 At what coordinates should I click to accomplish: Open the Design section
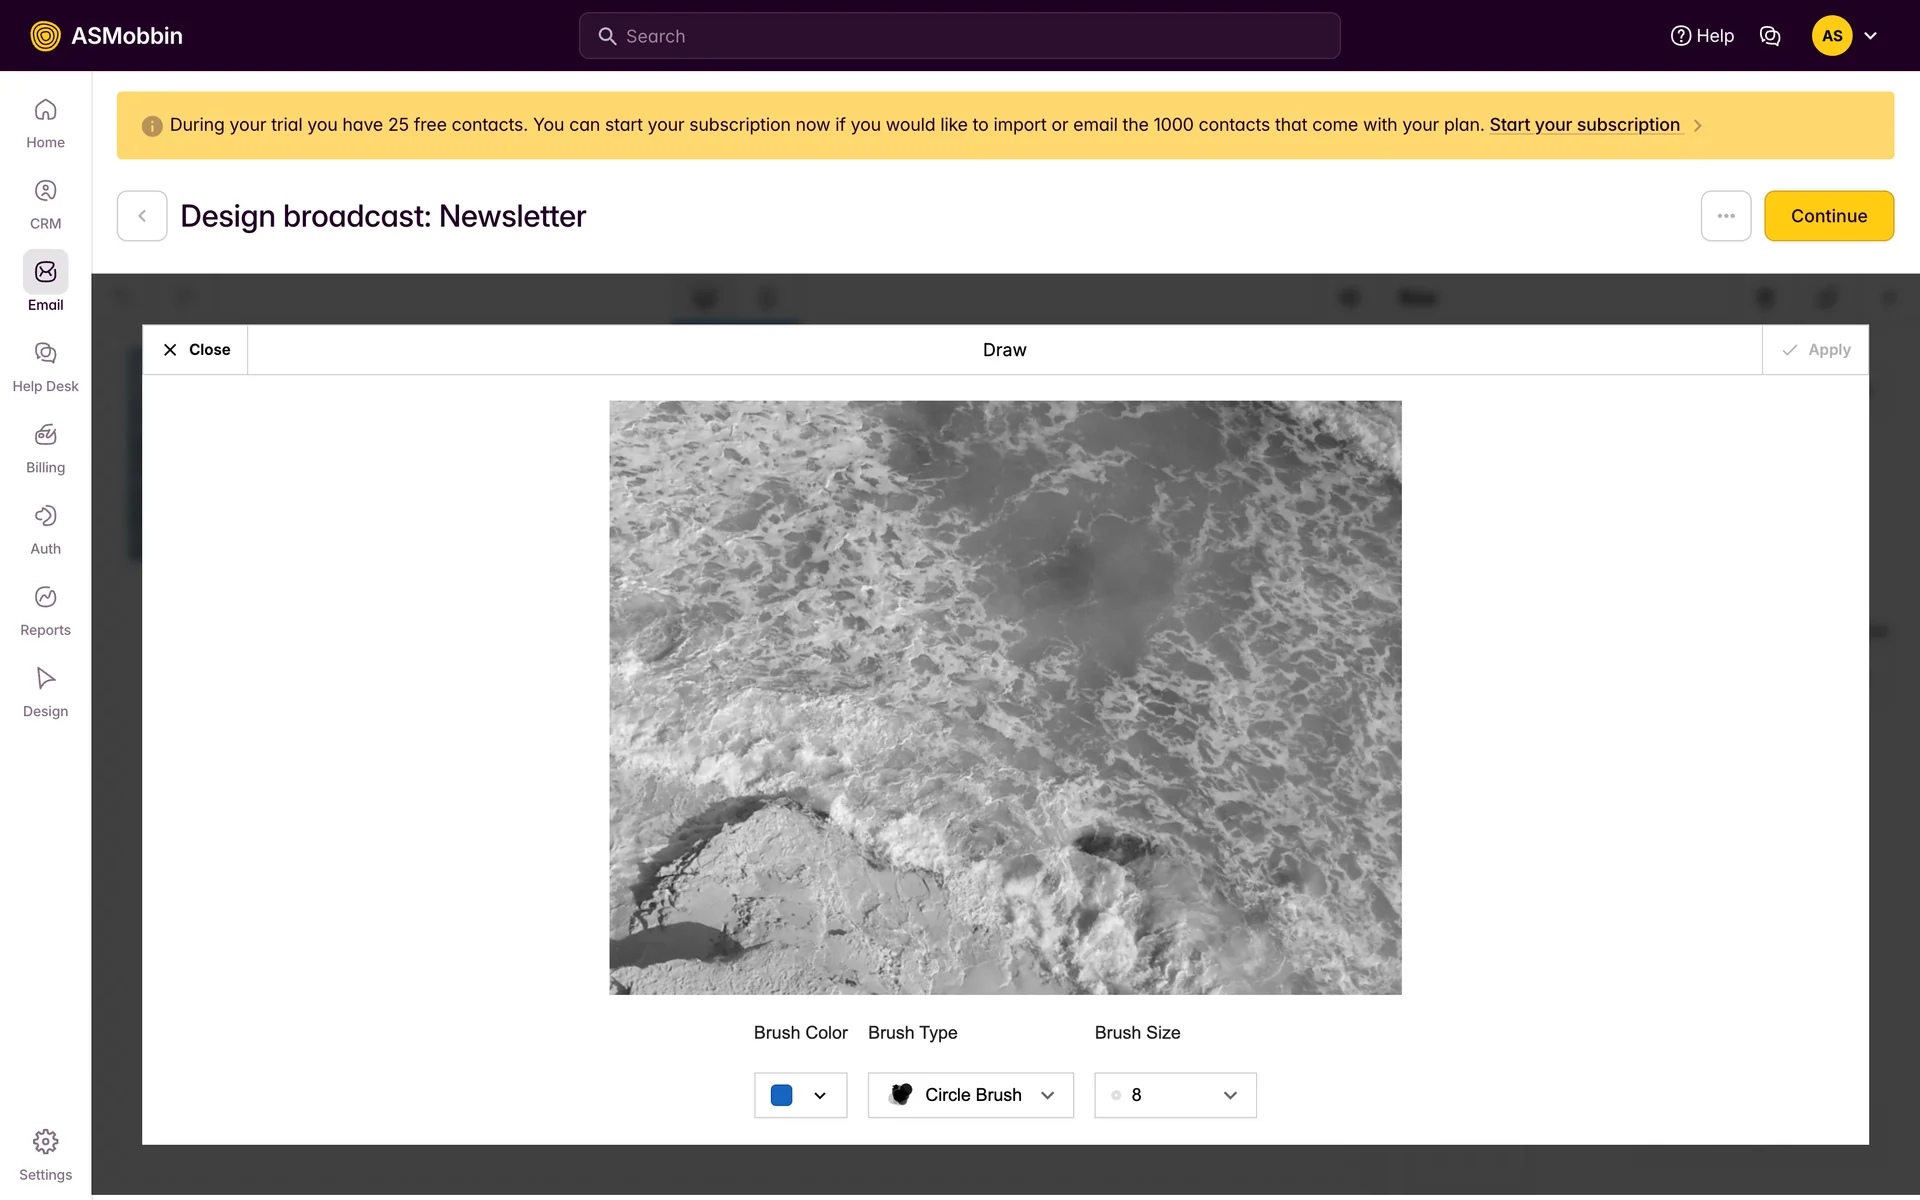45,691
